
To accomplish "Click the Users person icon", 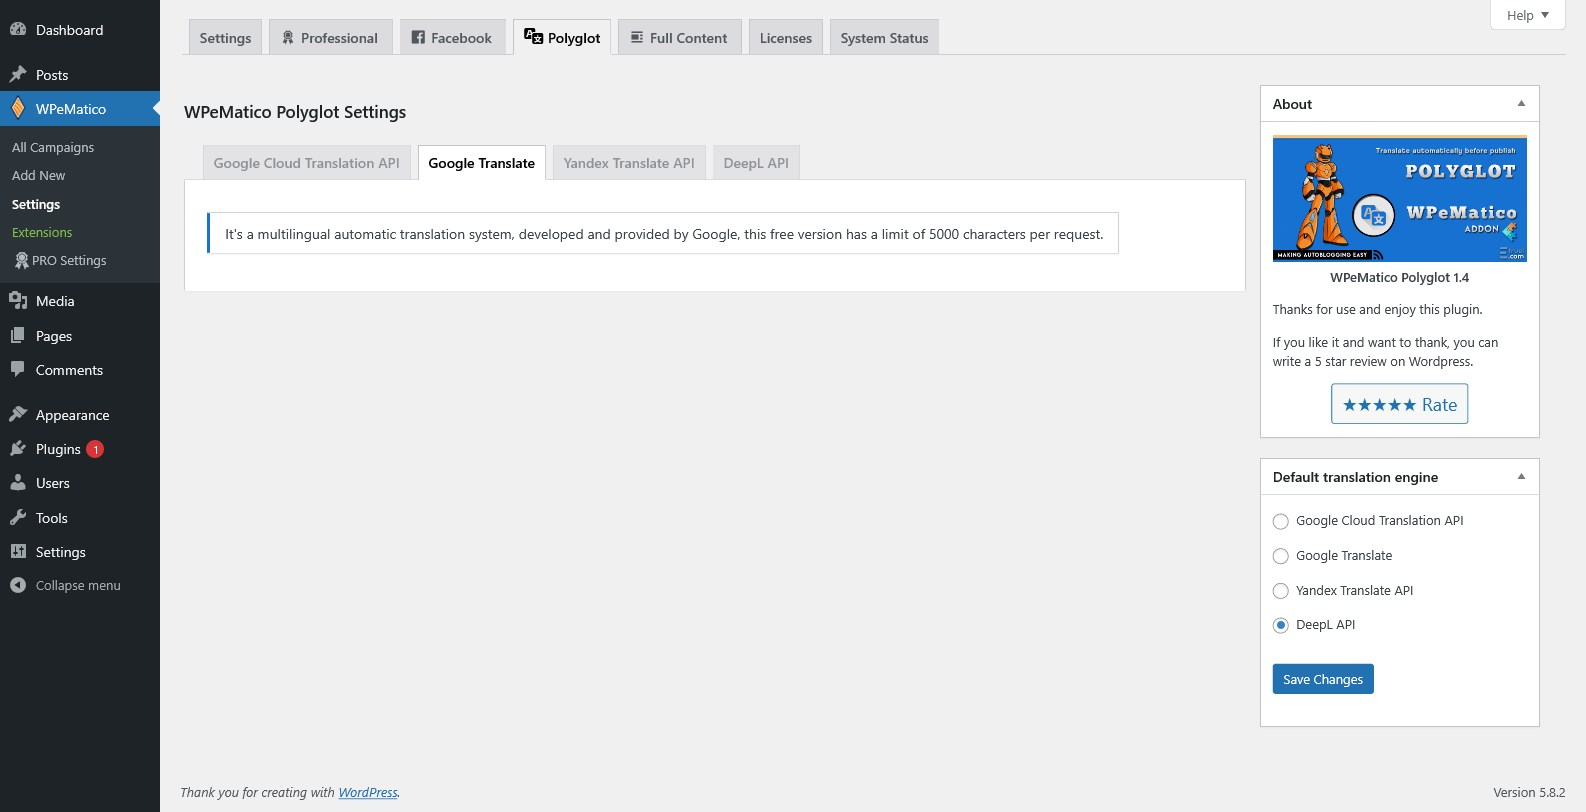I will (x=18, y=483).
